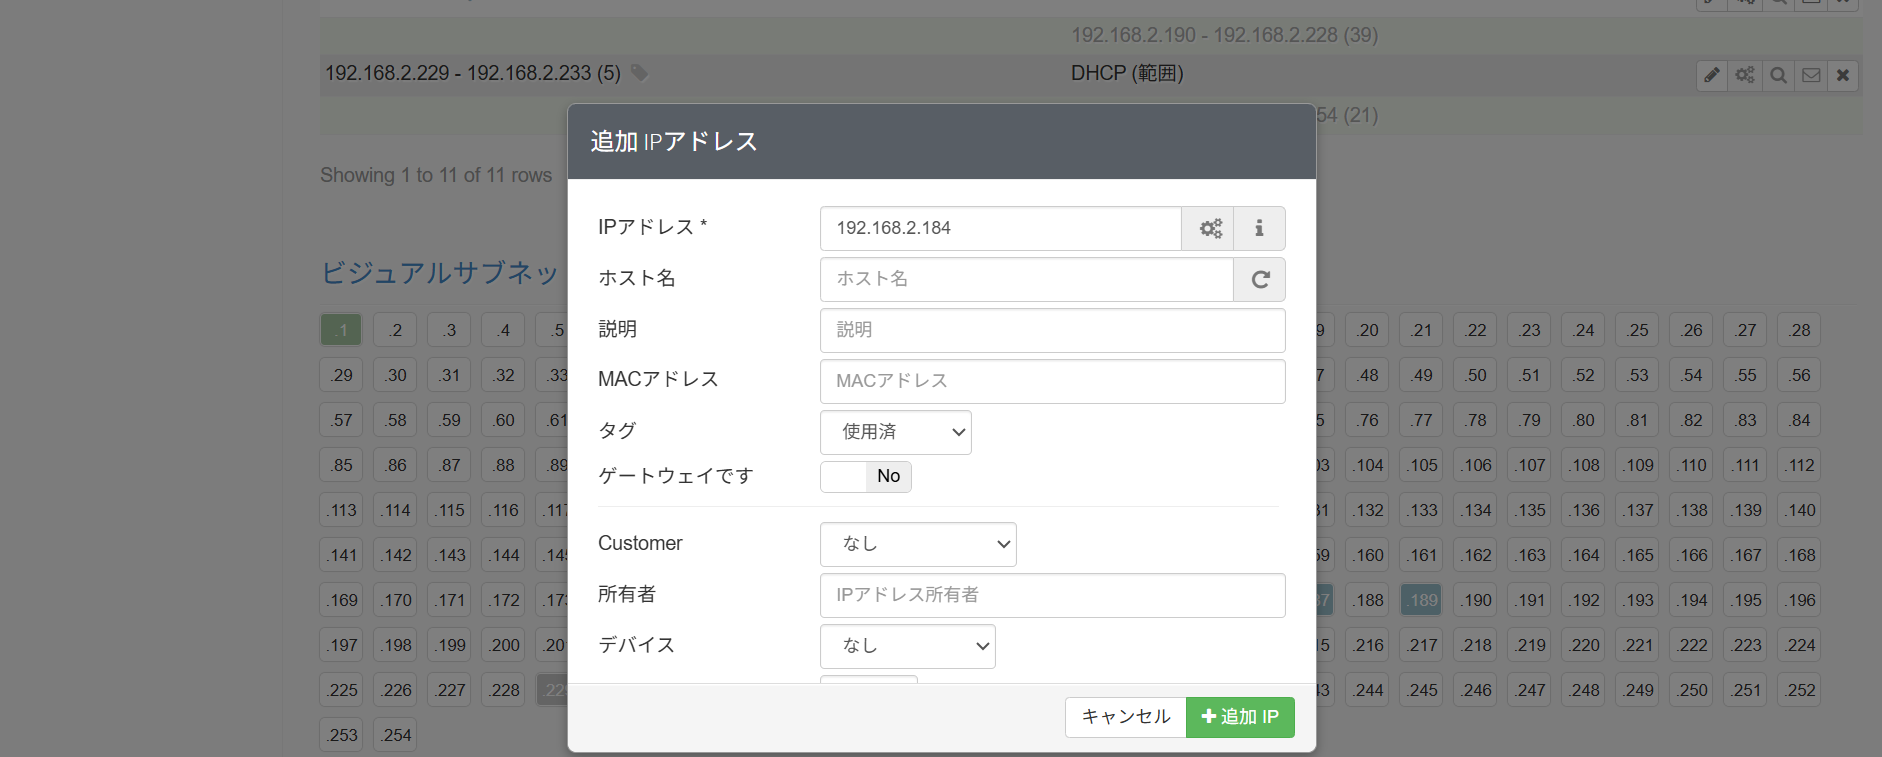Select the .112 address block

[x=1799, y=465]
